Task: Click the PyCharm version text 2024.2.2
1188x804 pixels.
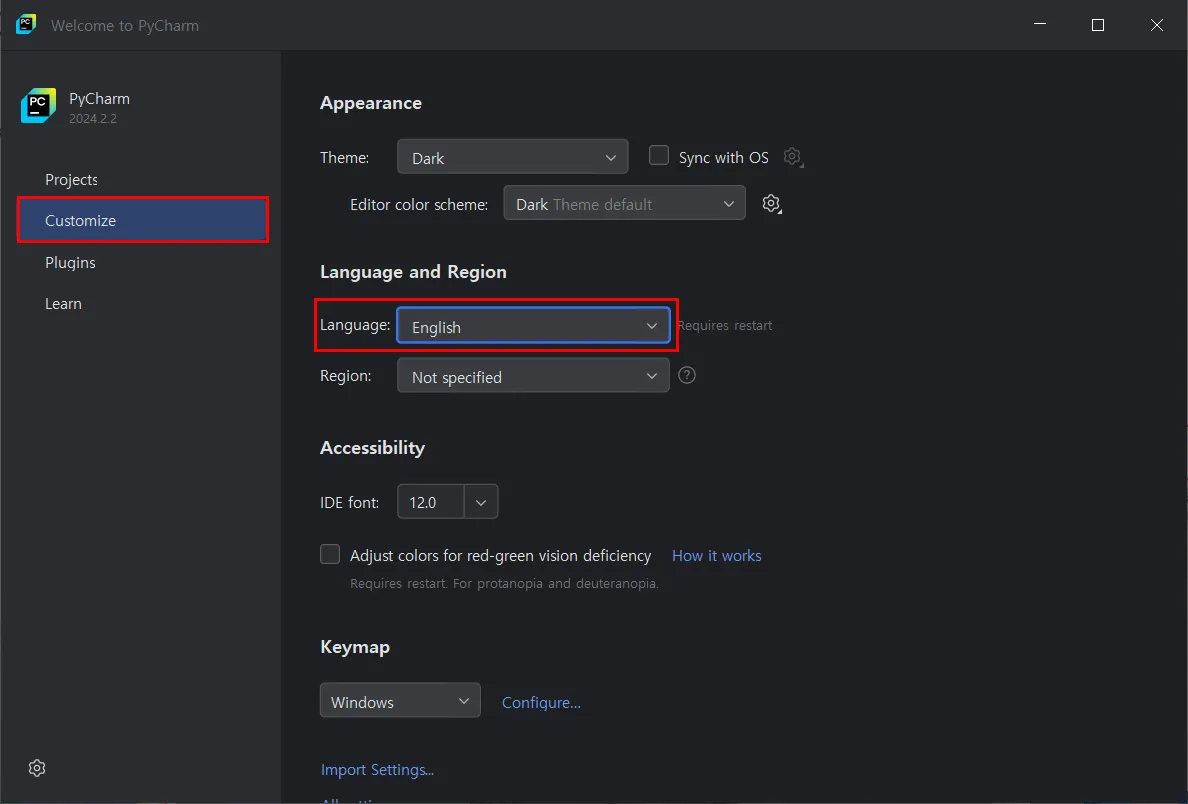Action: [x=92, y=118]
